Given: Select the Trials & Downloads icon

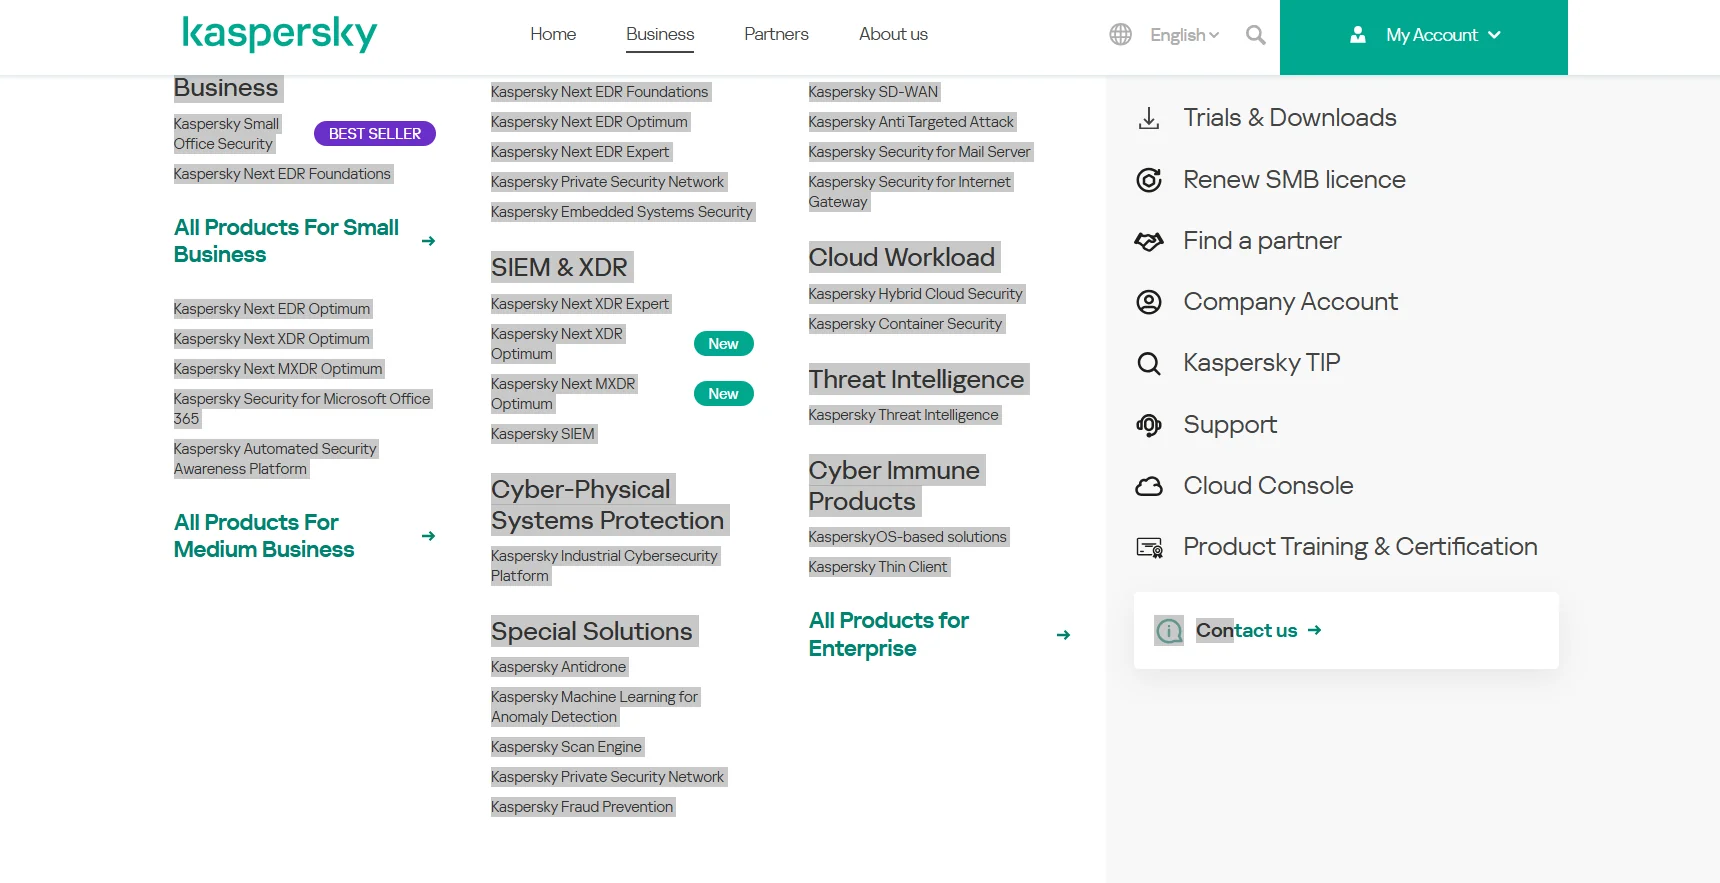Looking at the screenshot, I should (1149, 118).
